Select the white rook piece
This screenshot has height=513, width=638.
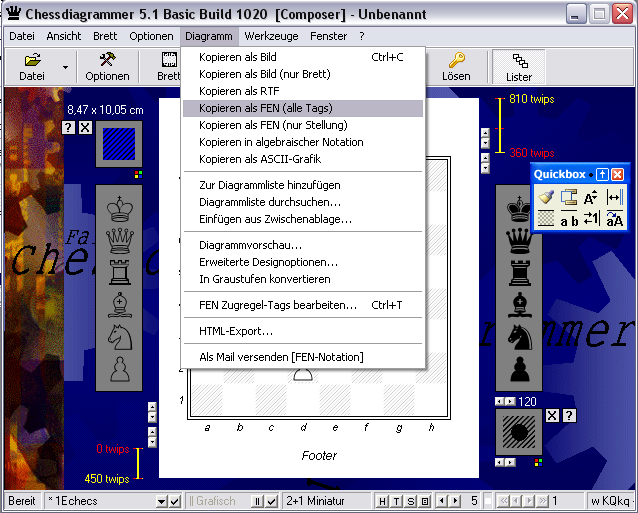[120, 273]
